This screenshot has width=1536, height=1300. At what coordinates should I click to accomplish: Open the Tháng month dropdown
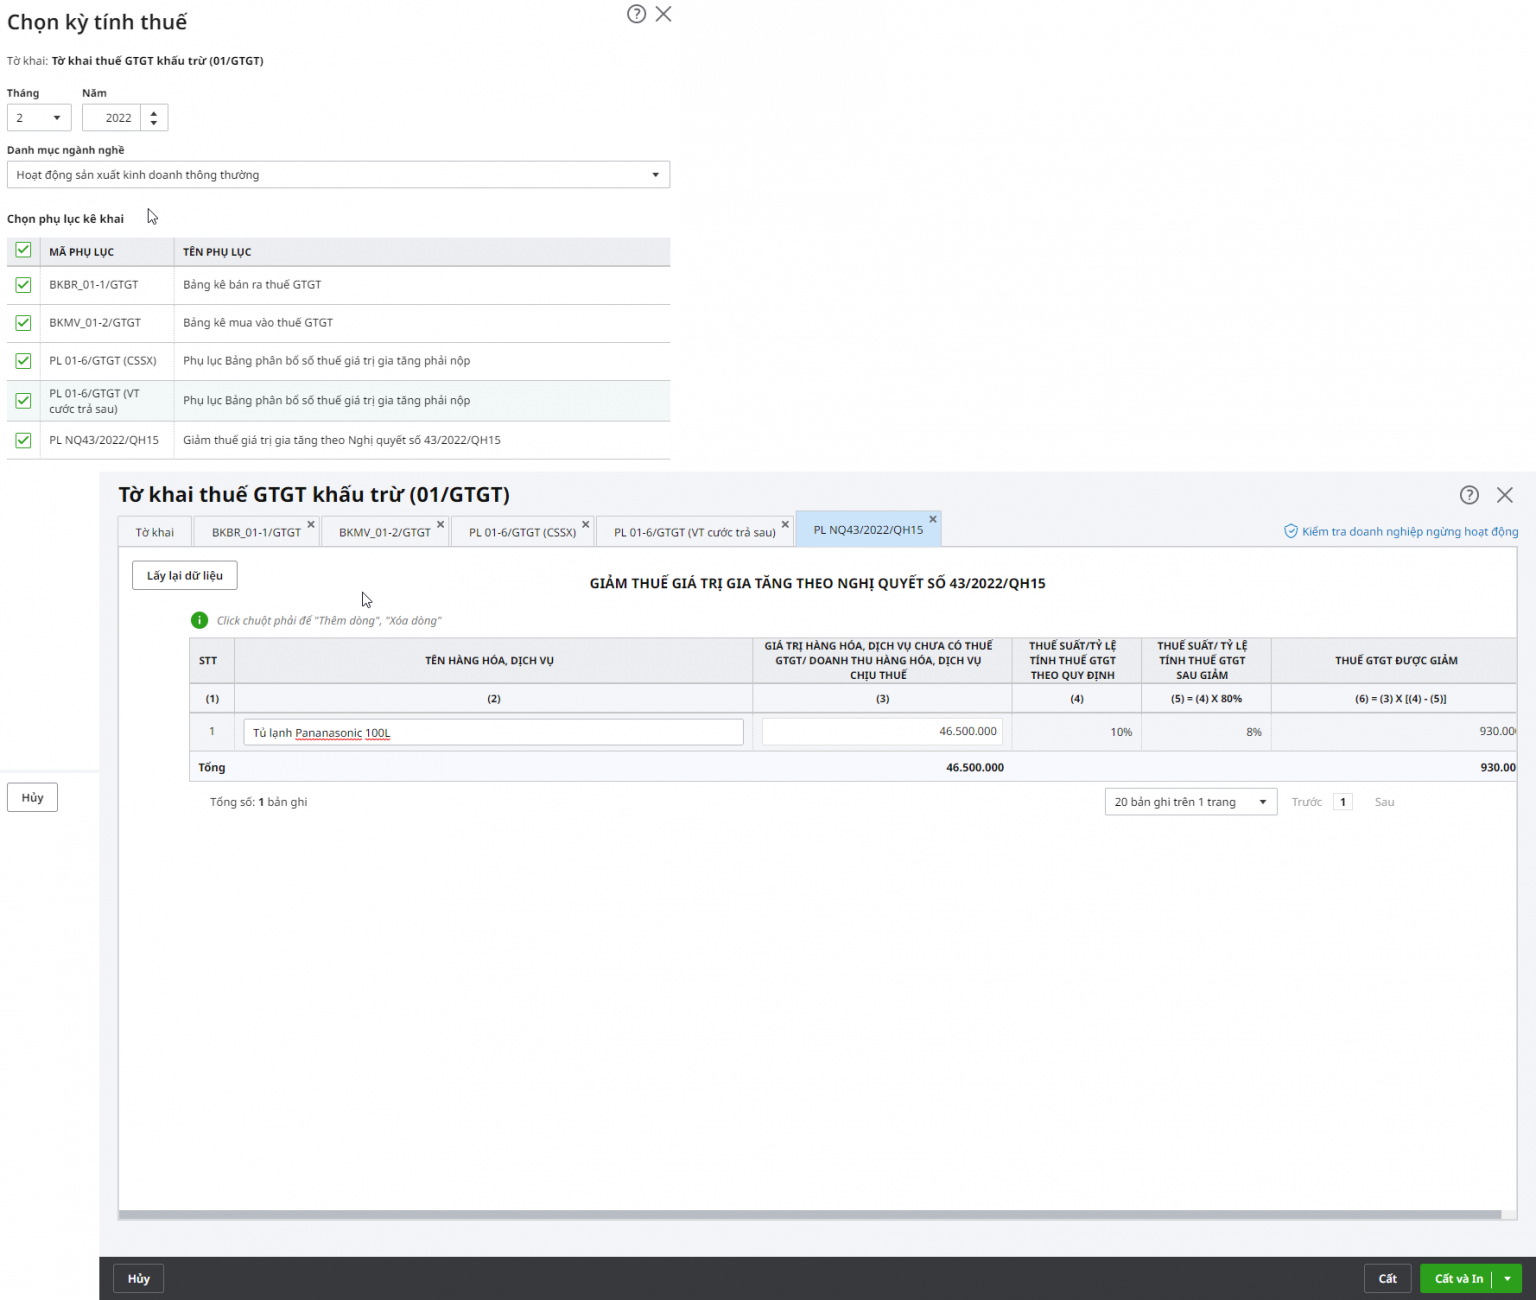(39, 118)
